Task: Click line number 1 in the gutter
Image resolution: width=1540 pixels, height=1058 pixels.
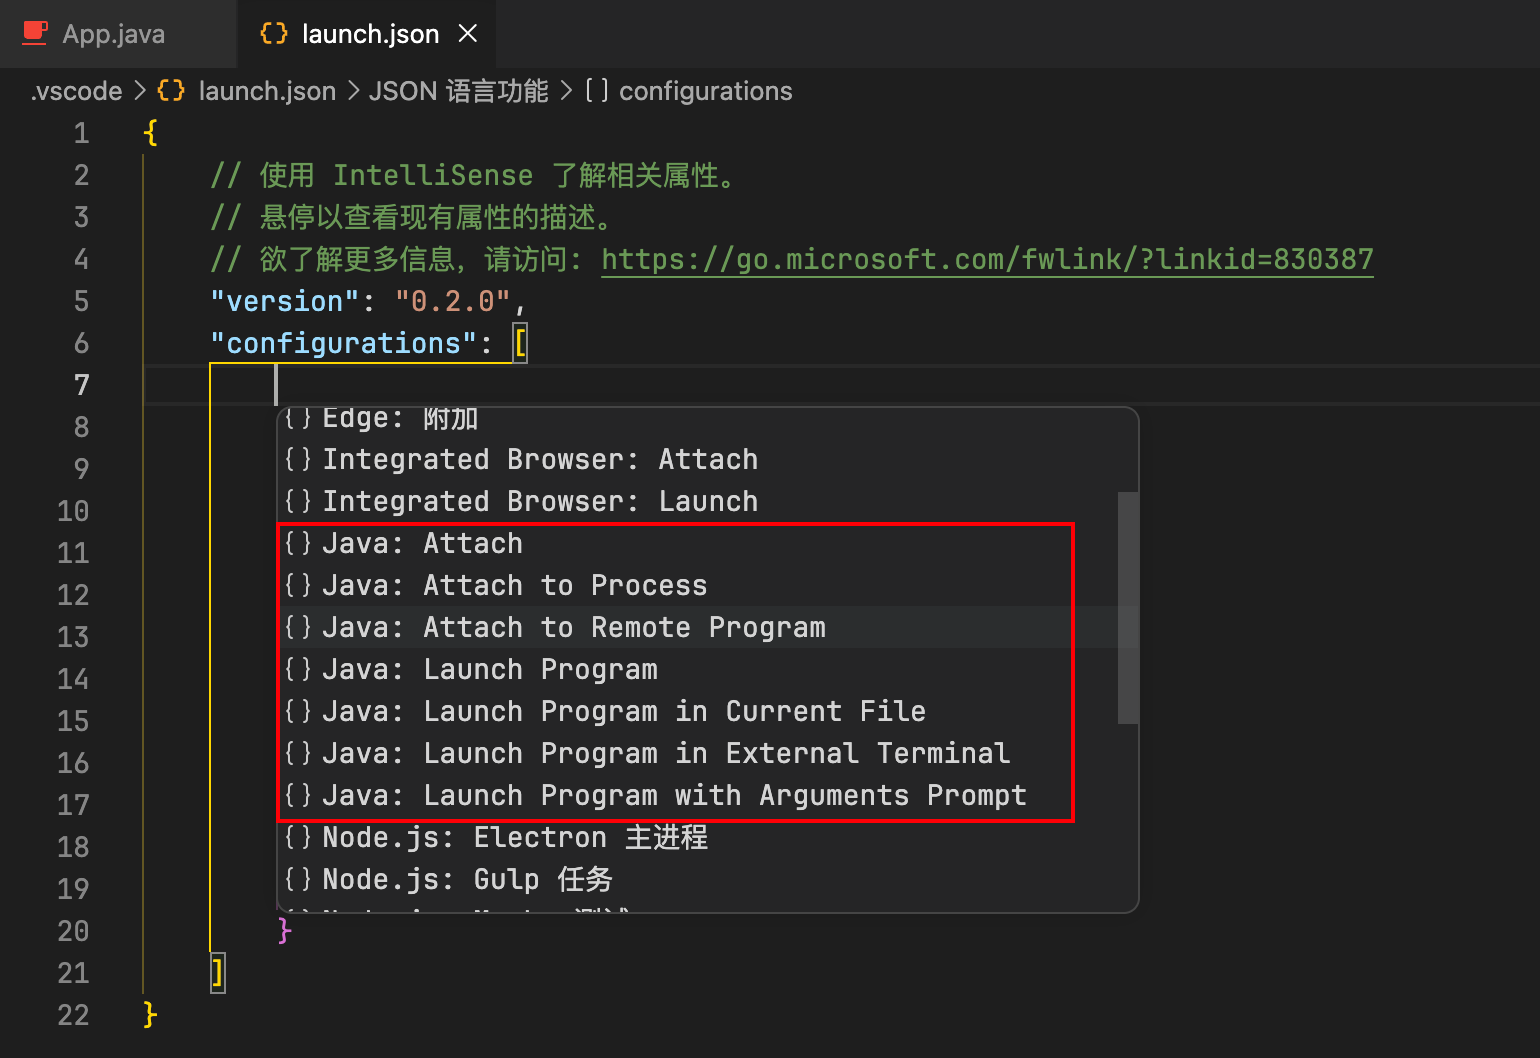Action: pyautogui.click(x=81, y=133)
